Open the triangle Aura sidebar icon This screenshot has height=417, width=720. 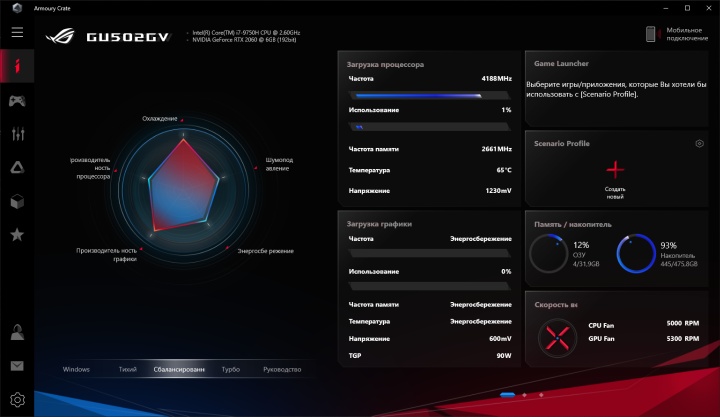(x=17, y=168)
